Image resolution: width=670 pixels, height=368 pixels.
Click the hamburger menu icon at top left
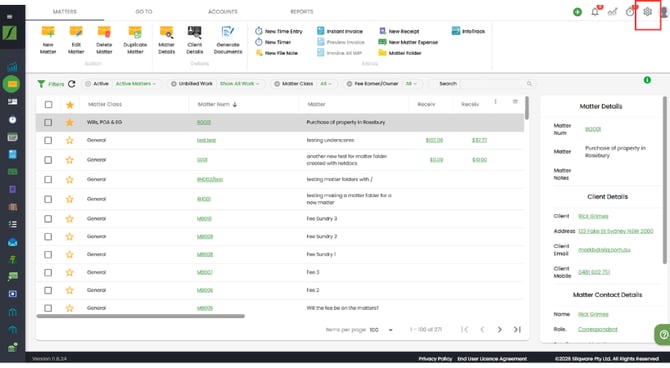click(x=9, y=17)
